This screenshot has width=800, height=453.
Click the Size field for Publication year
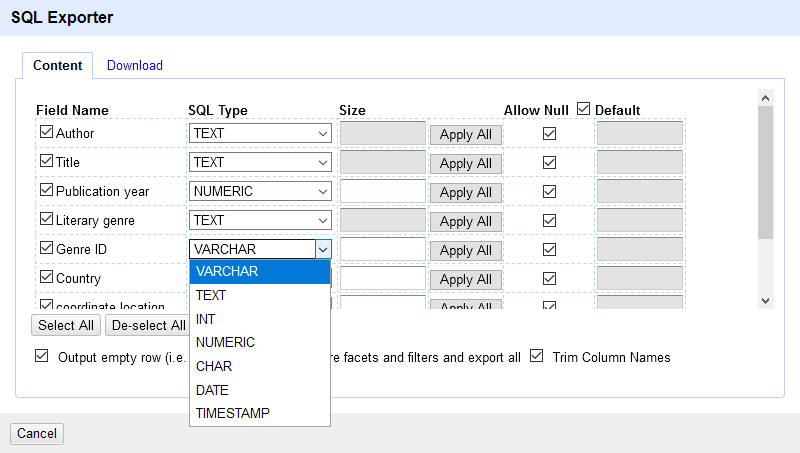pos(383,191)
